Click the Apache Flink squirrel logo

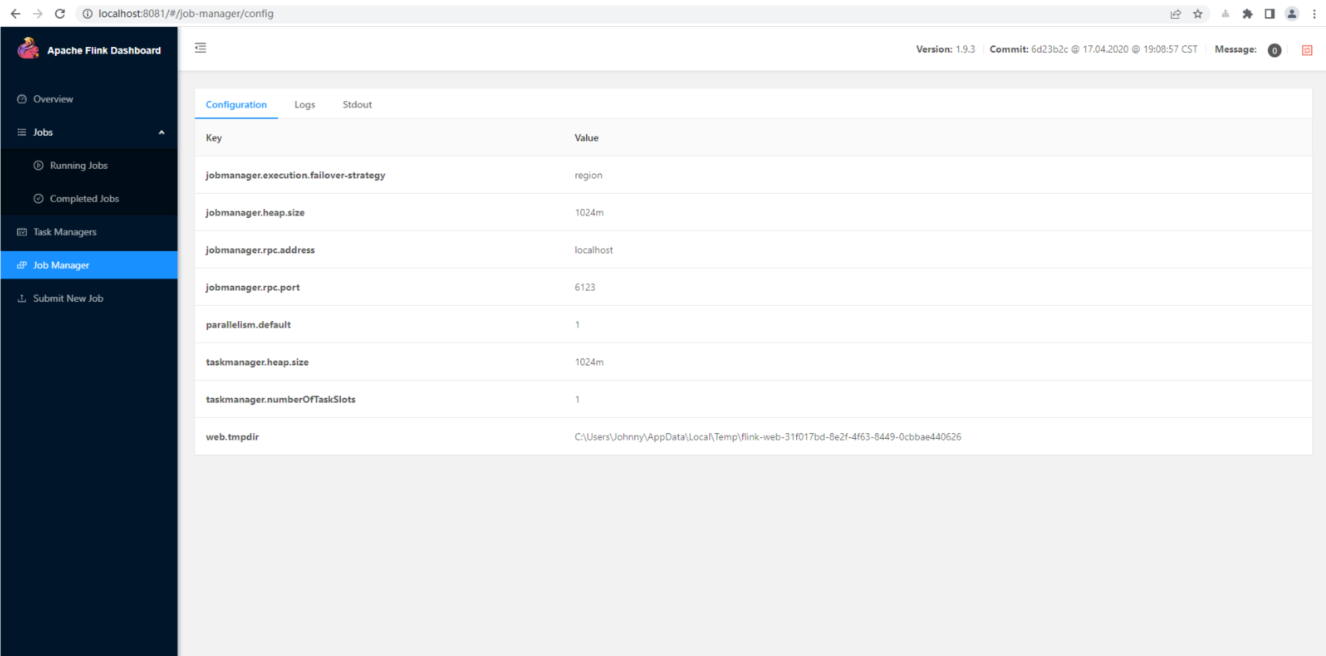pos(28,49)
